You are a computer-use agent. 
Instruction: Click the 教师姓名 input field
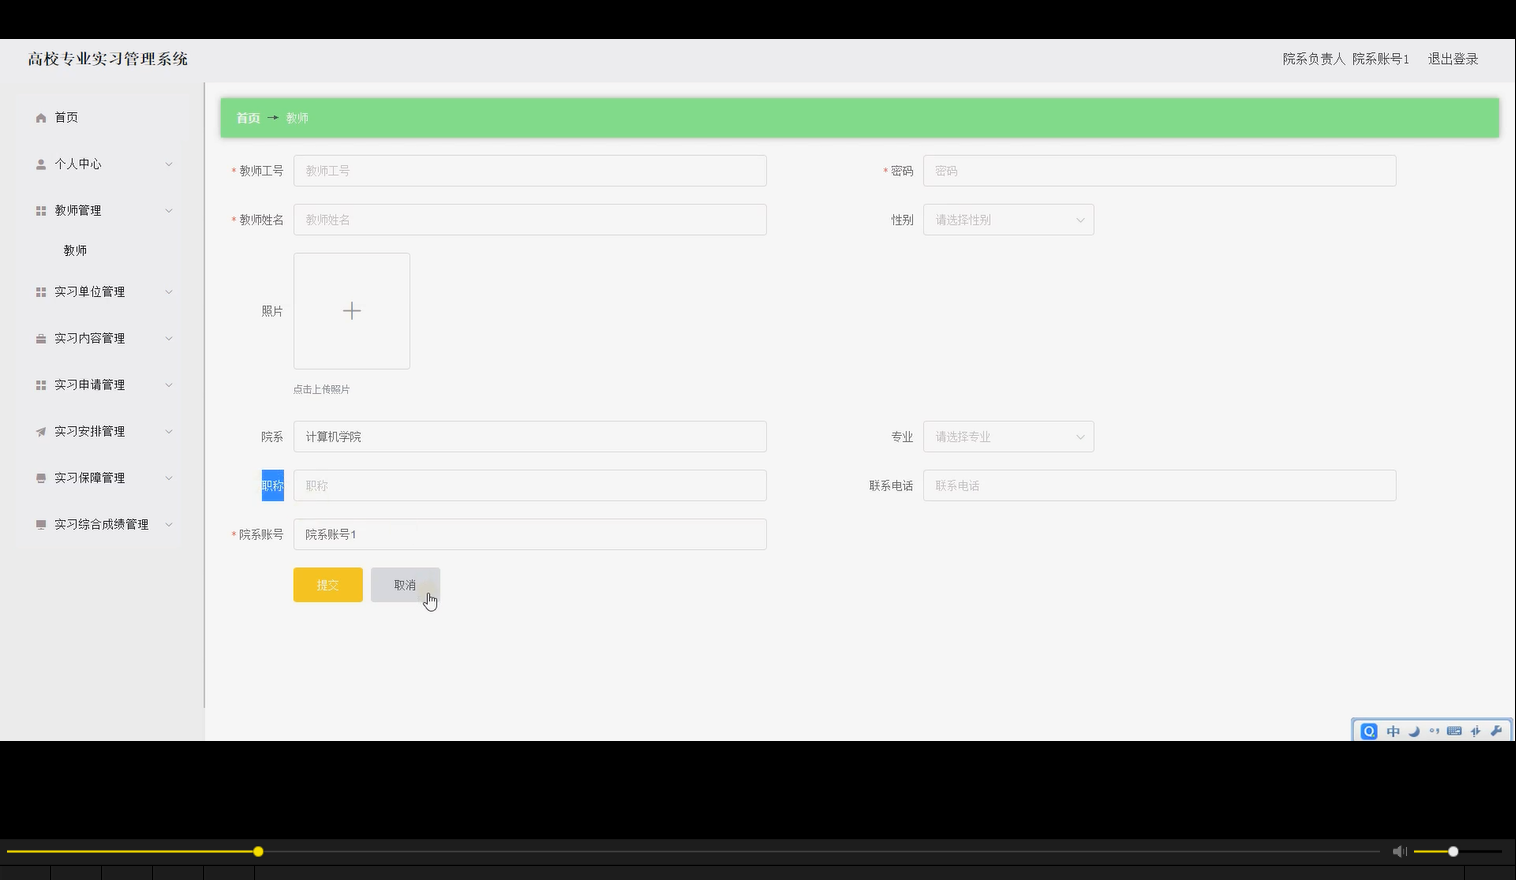click(530, 220)
